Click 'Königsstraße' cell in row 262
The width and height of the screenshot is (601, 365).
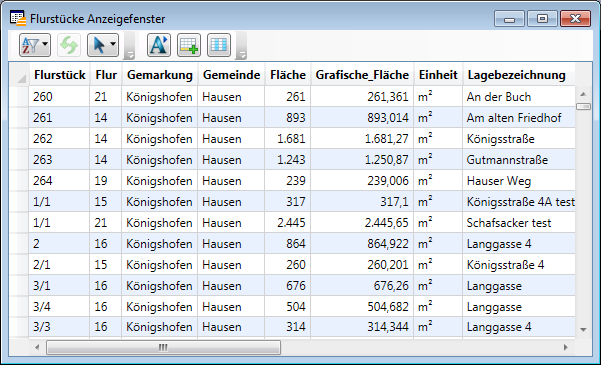[519, 139]
